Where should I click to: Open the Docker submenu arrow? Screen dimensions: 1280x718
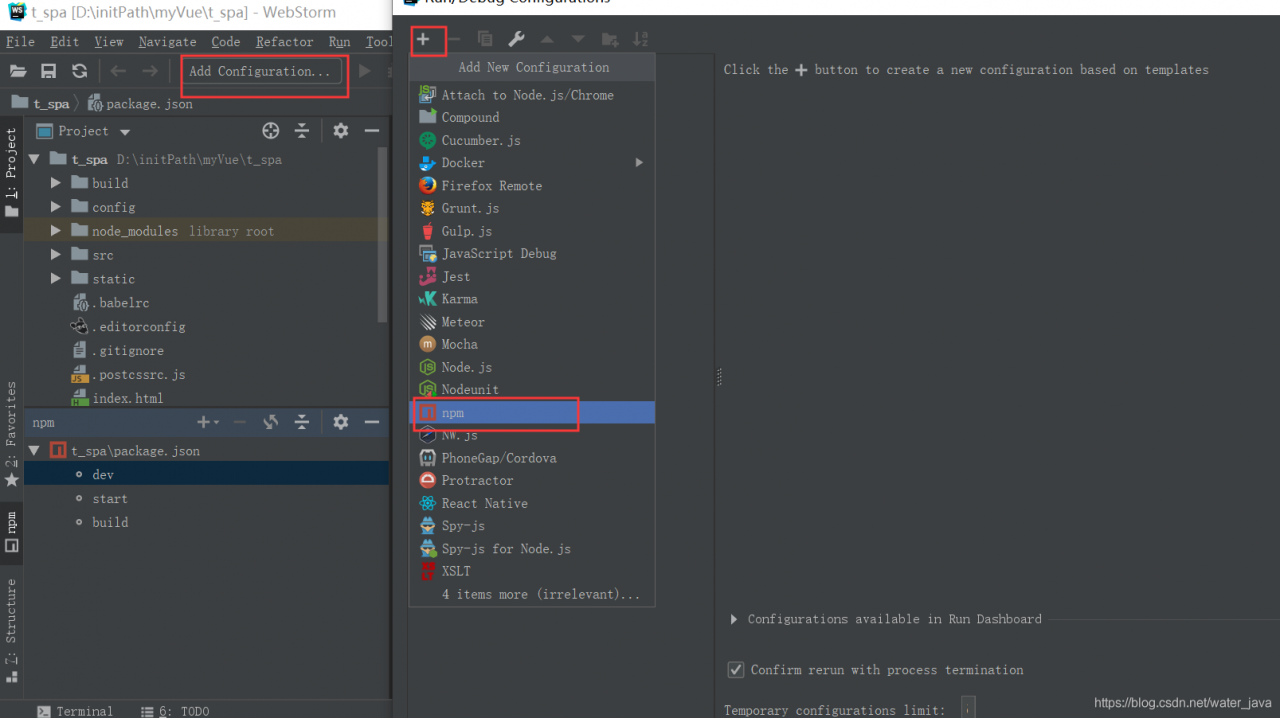click(639, 162)
